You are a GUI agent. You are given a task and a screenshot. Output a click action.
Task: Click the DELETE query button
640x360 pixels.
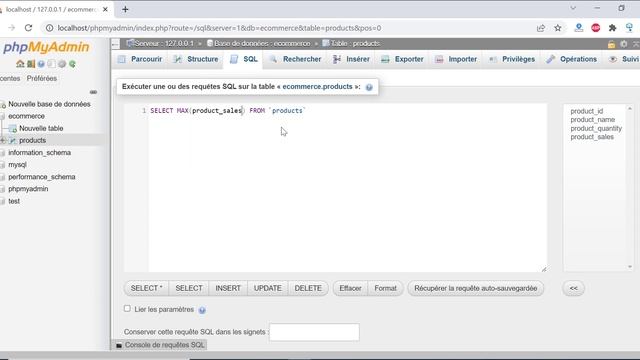[x=308, y=289]
